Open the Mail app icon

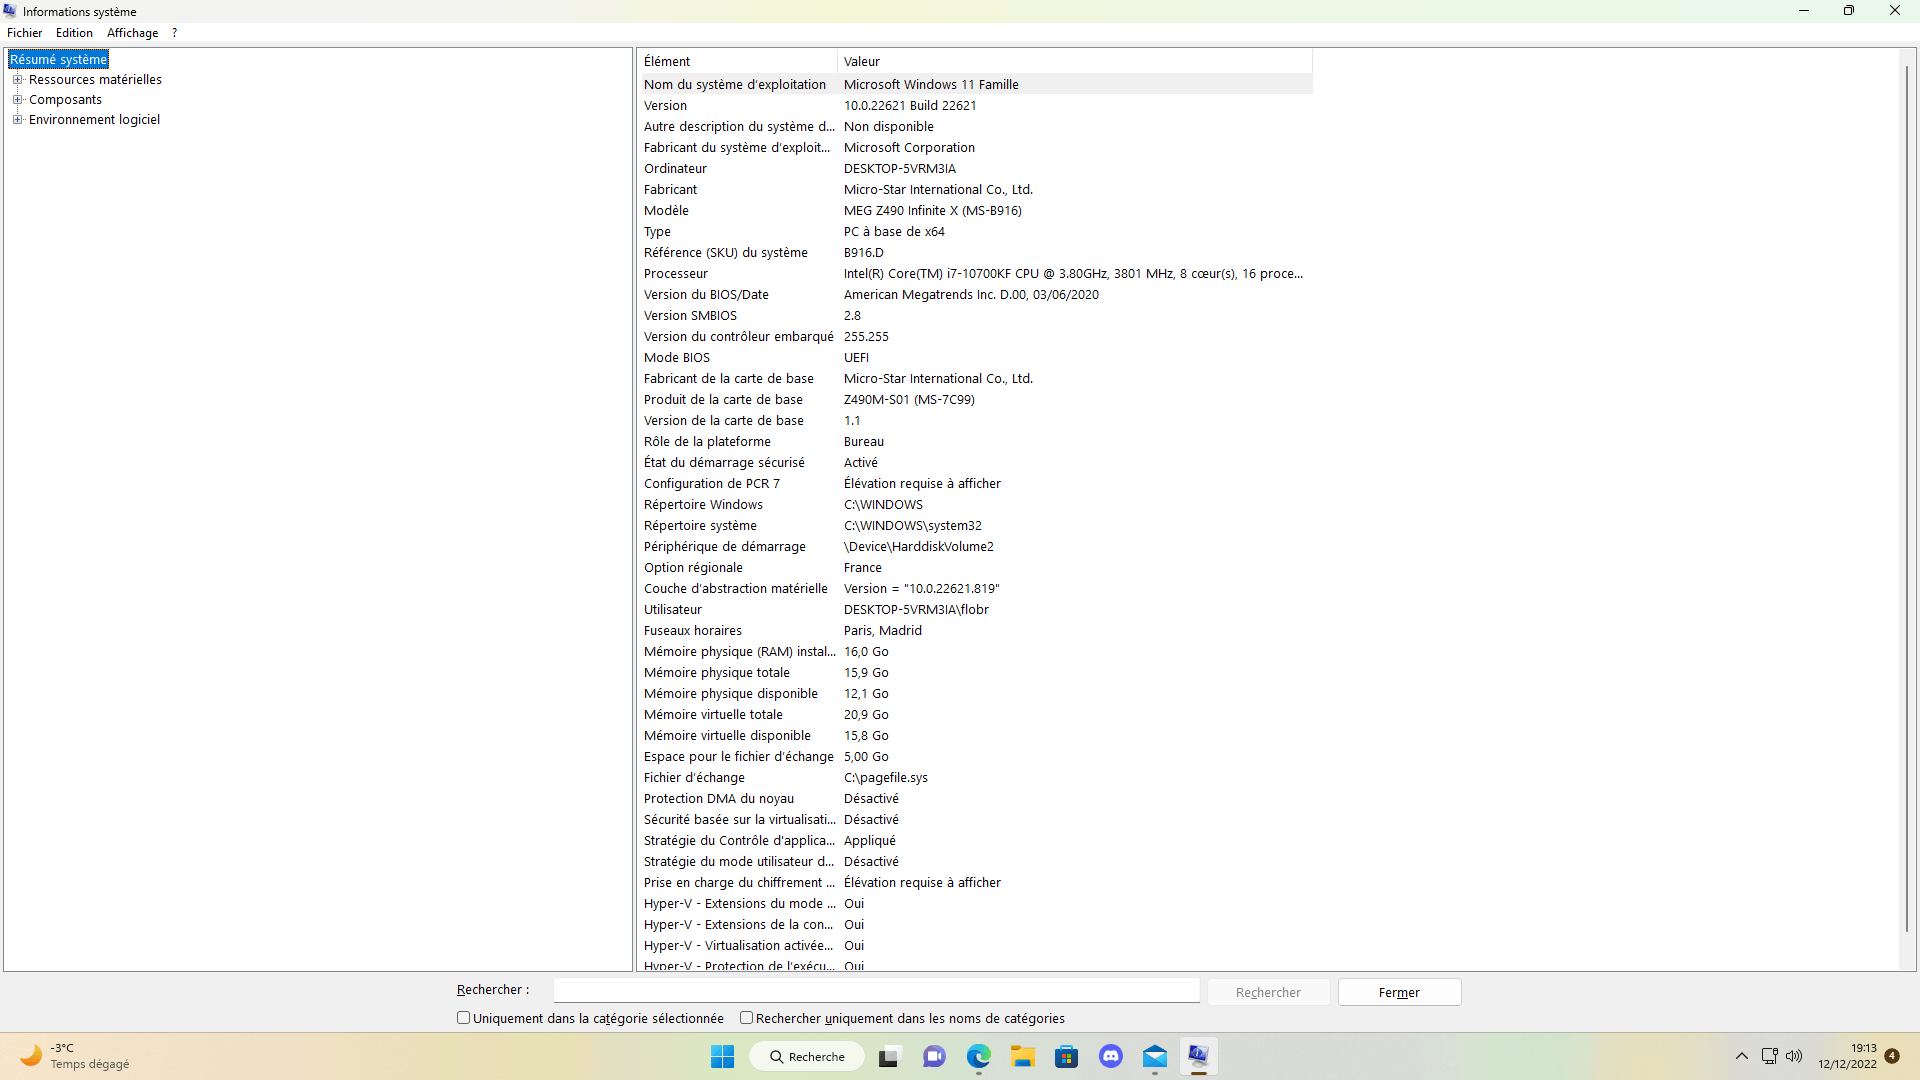(1154, 1056)
